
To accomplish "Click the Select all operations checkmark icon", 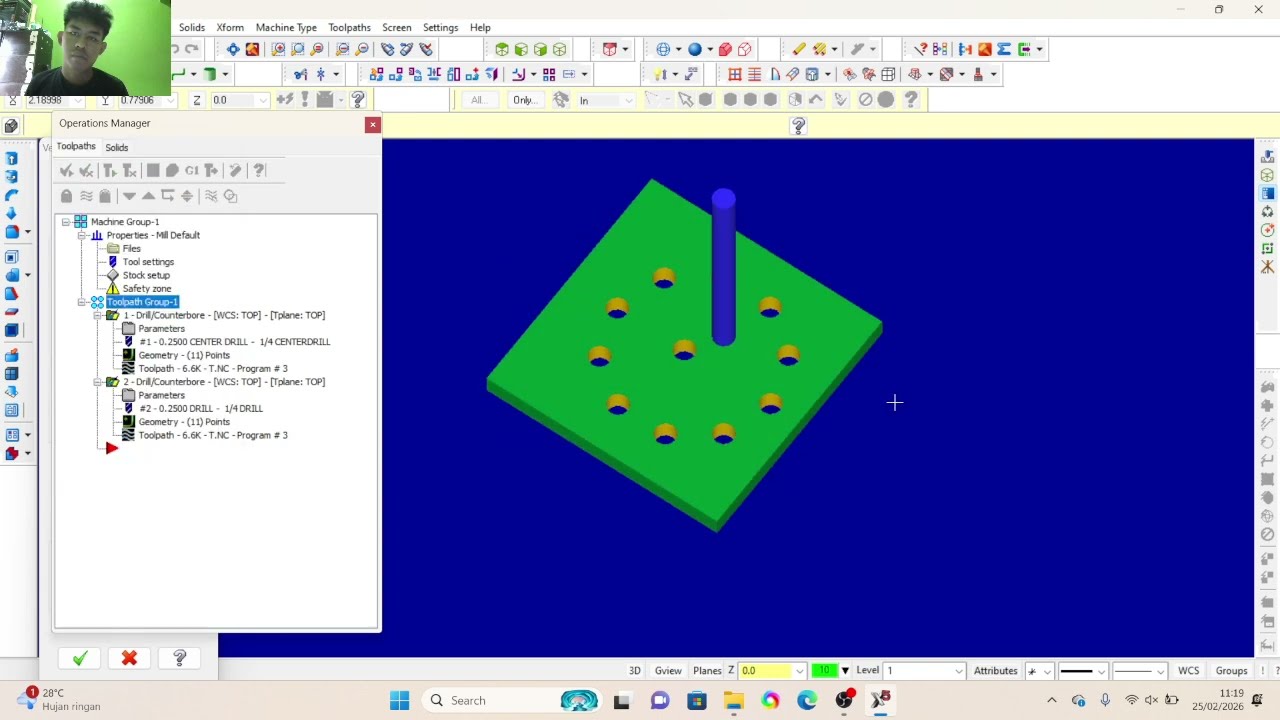I will 66,171.
